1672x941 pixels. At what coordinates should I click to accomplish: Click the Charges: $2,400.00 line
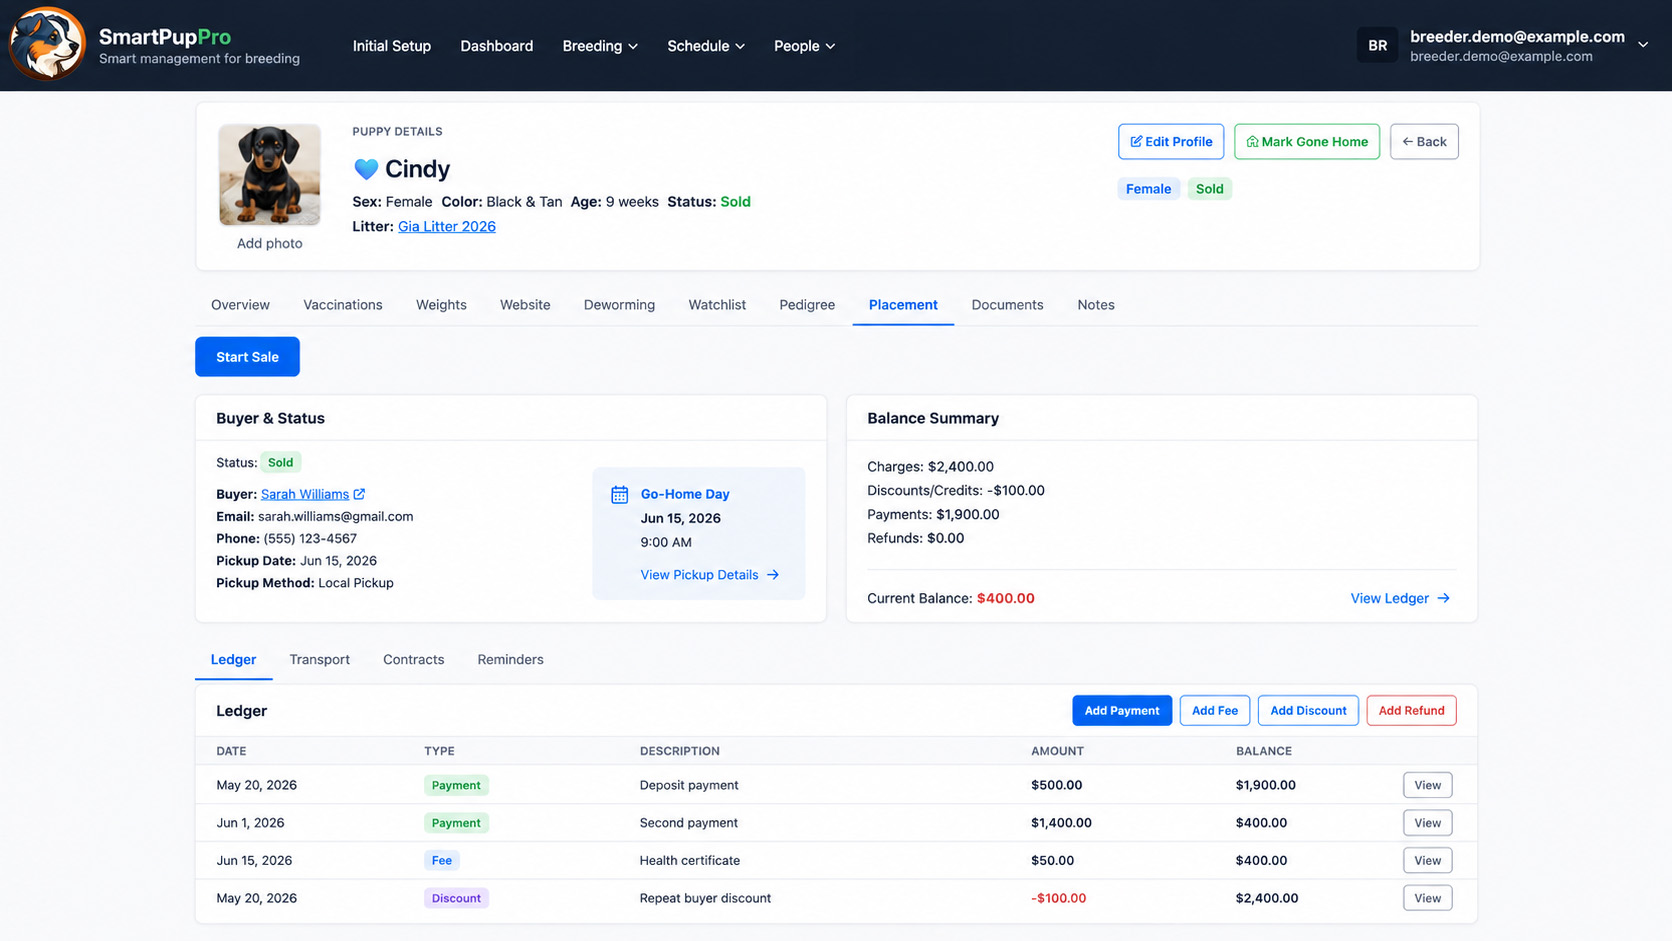(930, 467)
